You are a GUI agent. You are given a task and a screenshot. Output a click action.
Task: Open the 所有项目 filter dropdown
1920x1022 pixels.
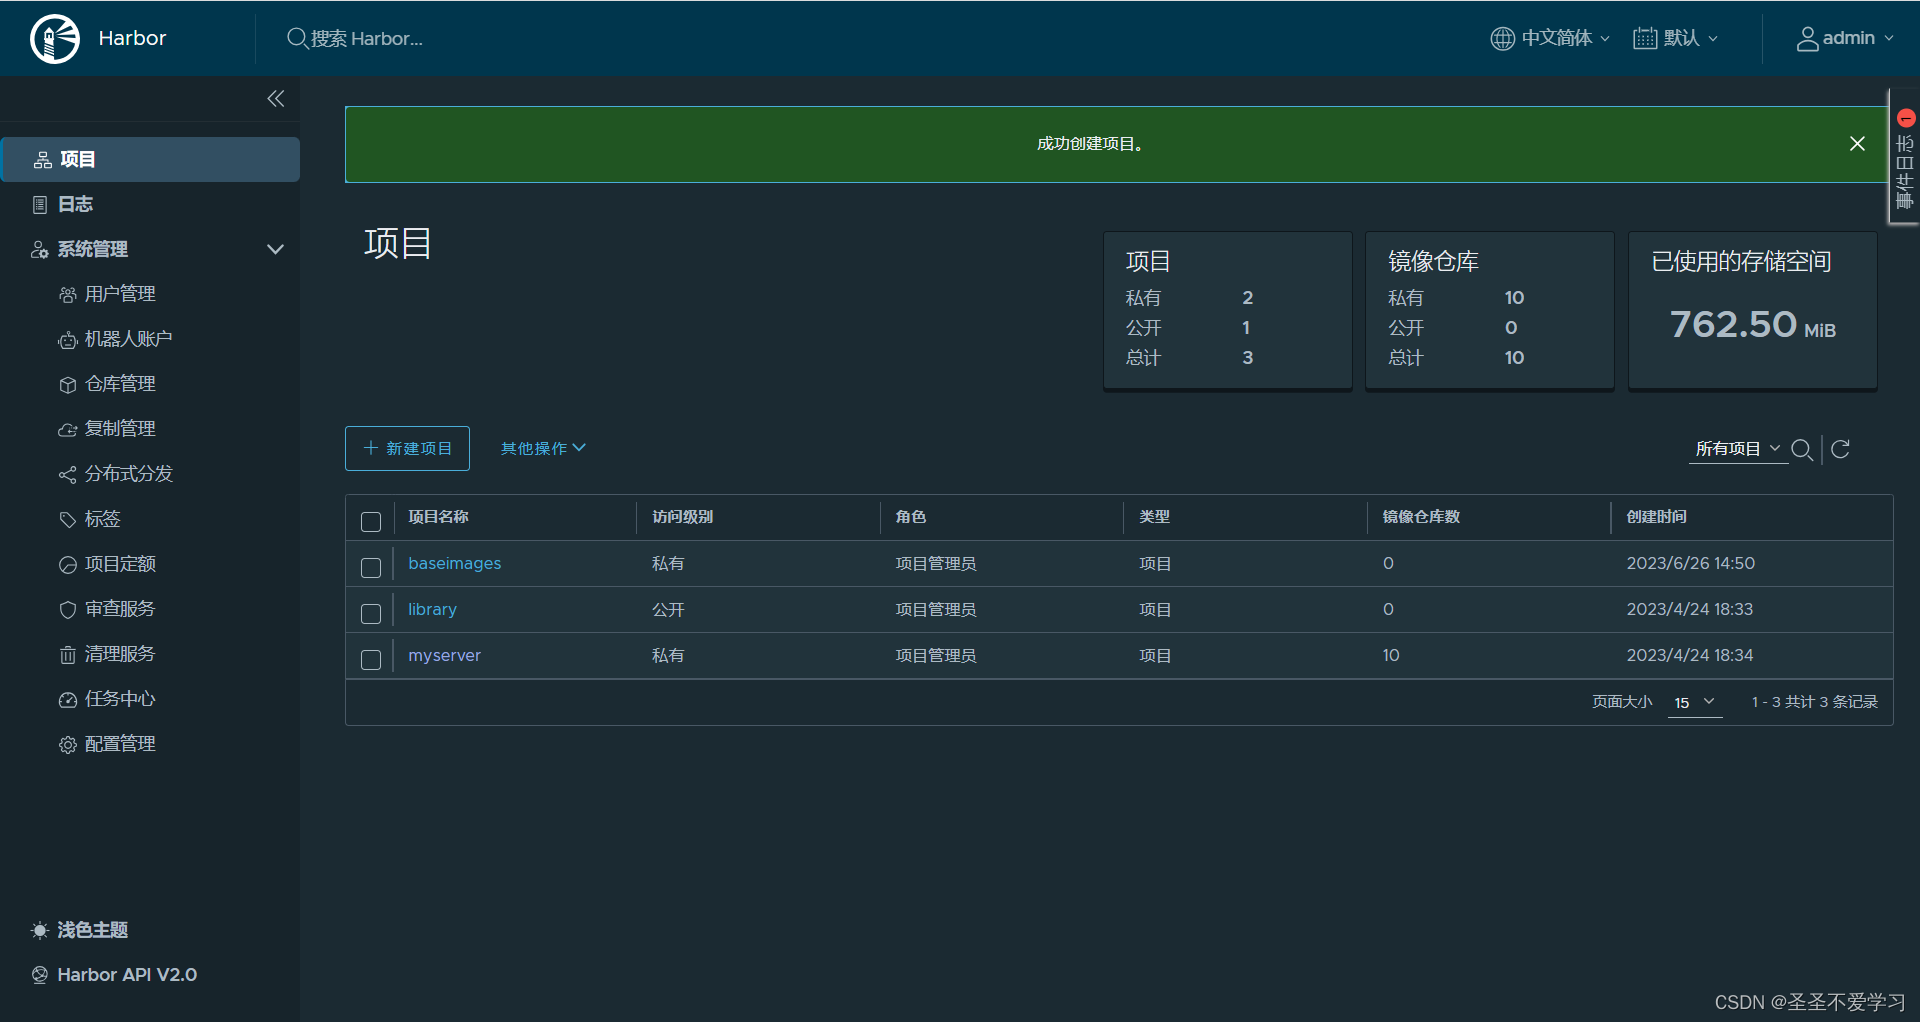(1738, 449)
